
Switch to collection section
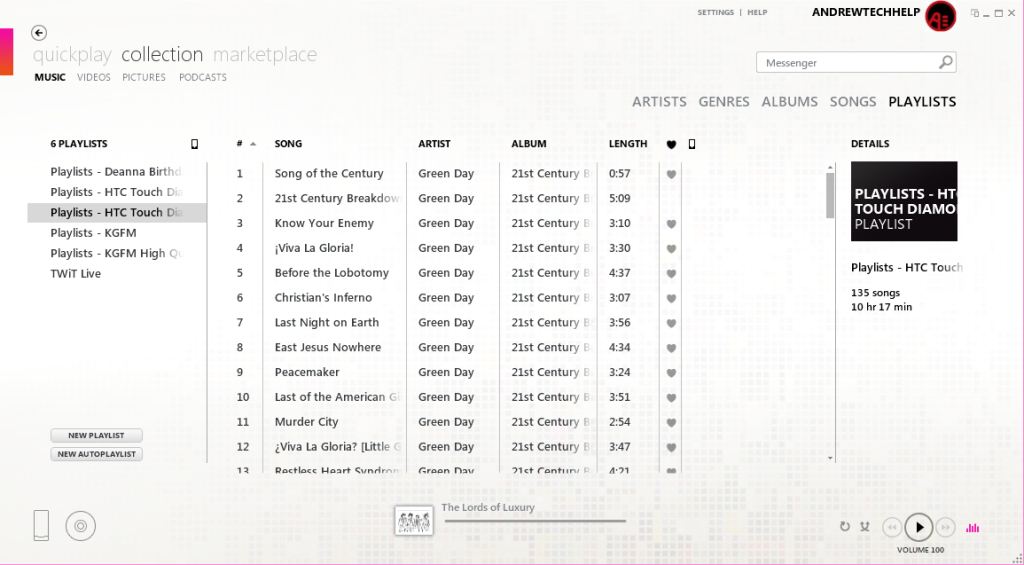pyautogui.click(x=162, y=54)
